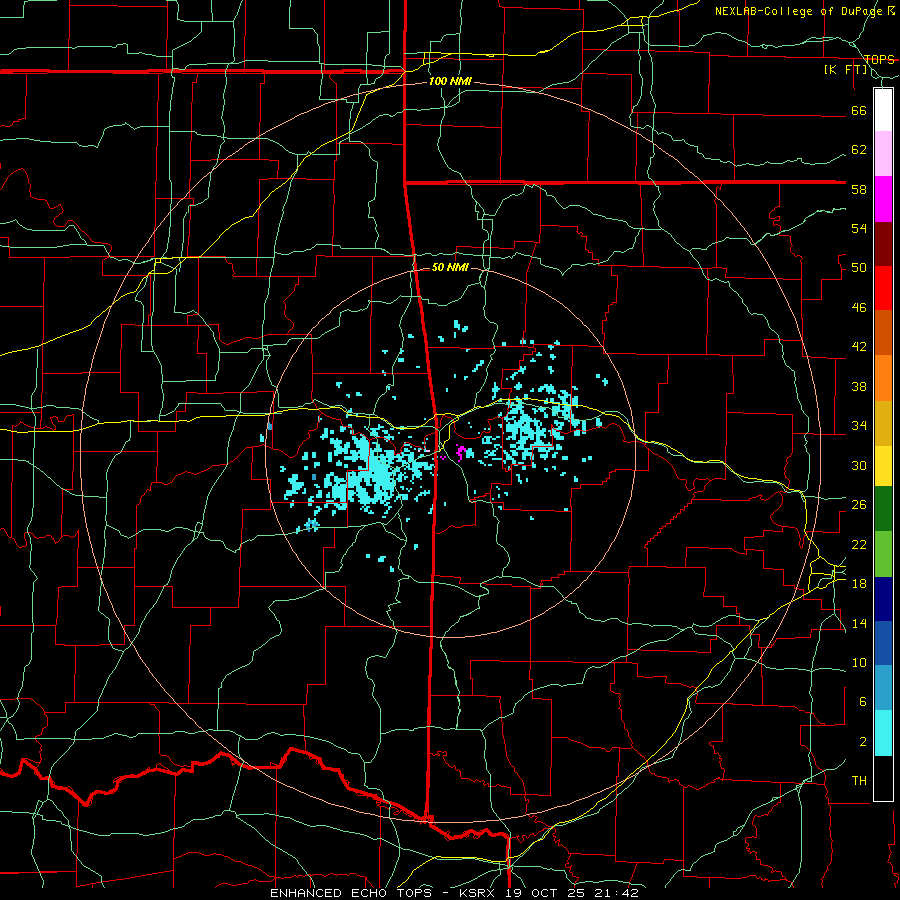The image size is (900, 900).
Task: Click the light blue legend swatch above 10
Action: point(883,688)
